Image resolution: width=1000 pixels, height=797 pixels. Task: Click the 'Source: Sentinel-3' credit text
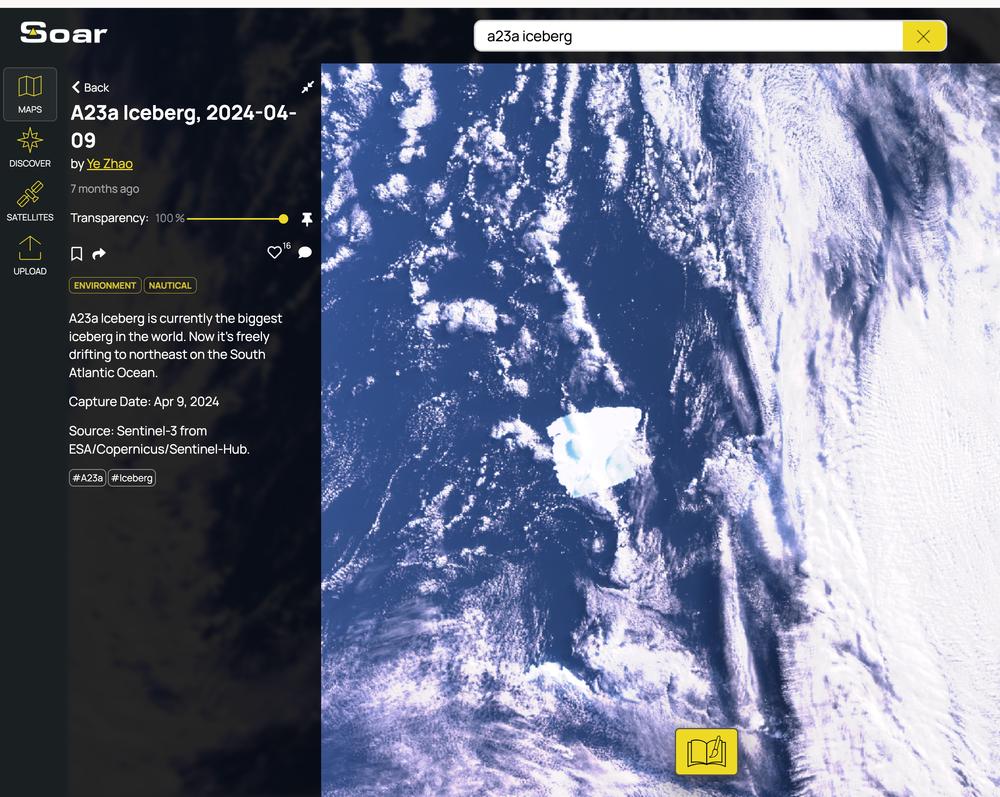[159, 440]
